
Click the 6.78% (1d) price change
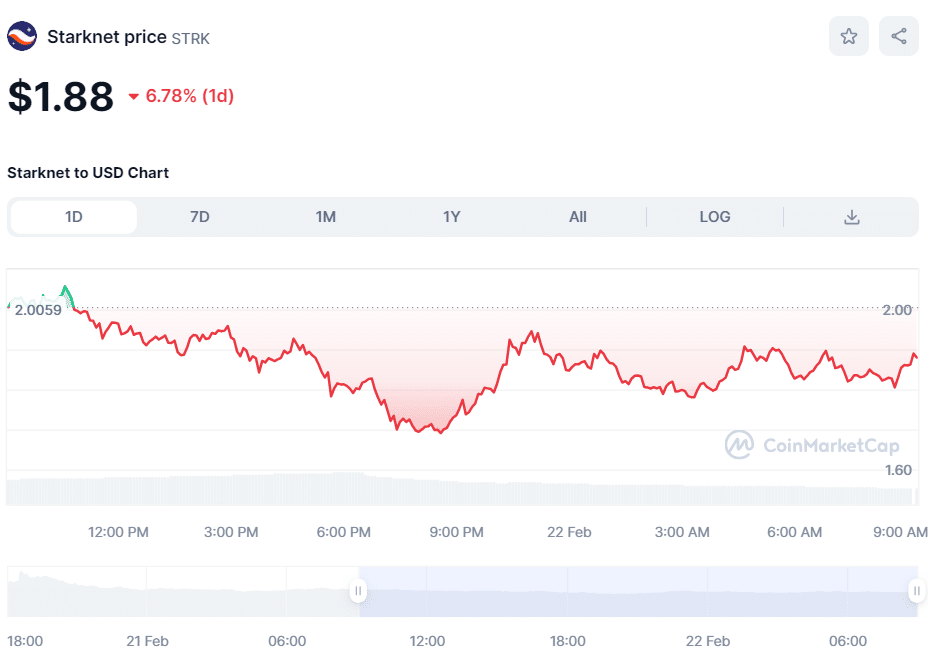(x=181, y=96)
